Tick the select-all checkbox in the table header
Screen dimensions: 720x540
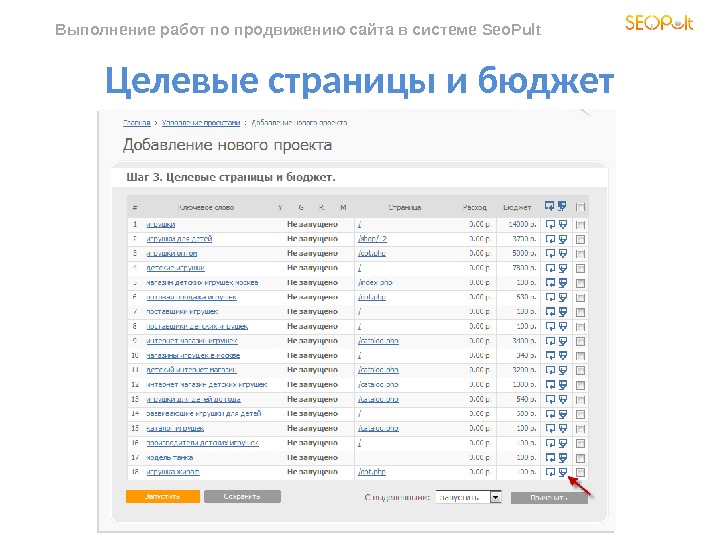[x=580, y=207]
